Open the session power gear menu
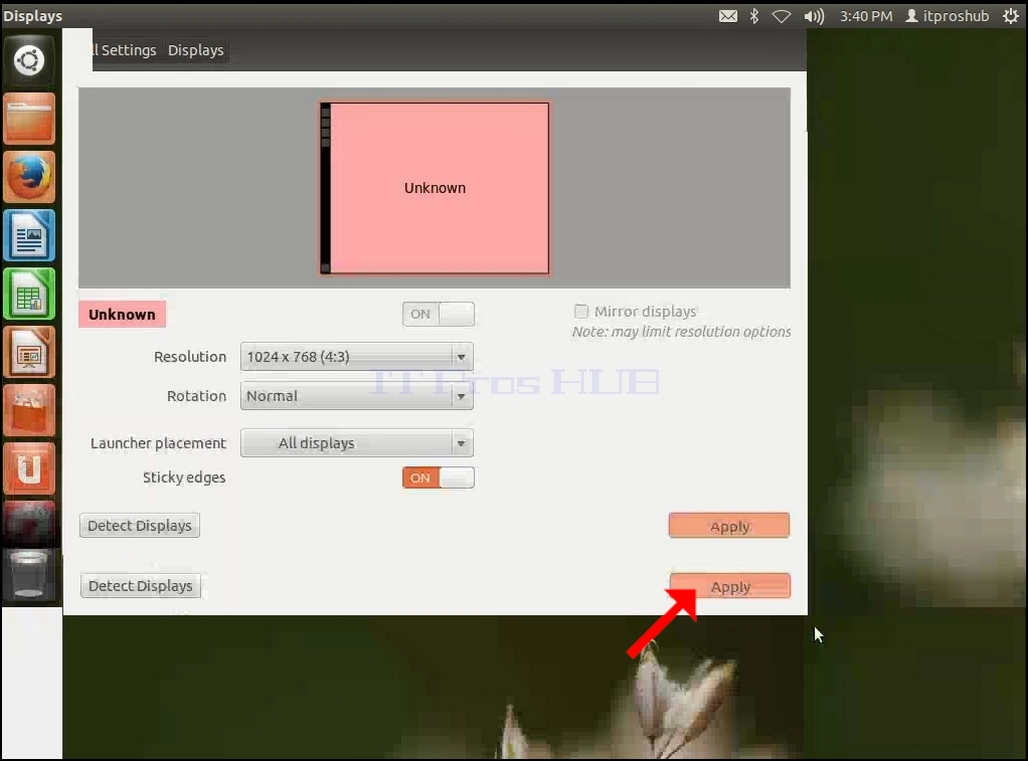Viewport: 1028px width, 761px height. pyautogui.click(x=1010, y=16)
